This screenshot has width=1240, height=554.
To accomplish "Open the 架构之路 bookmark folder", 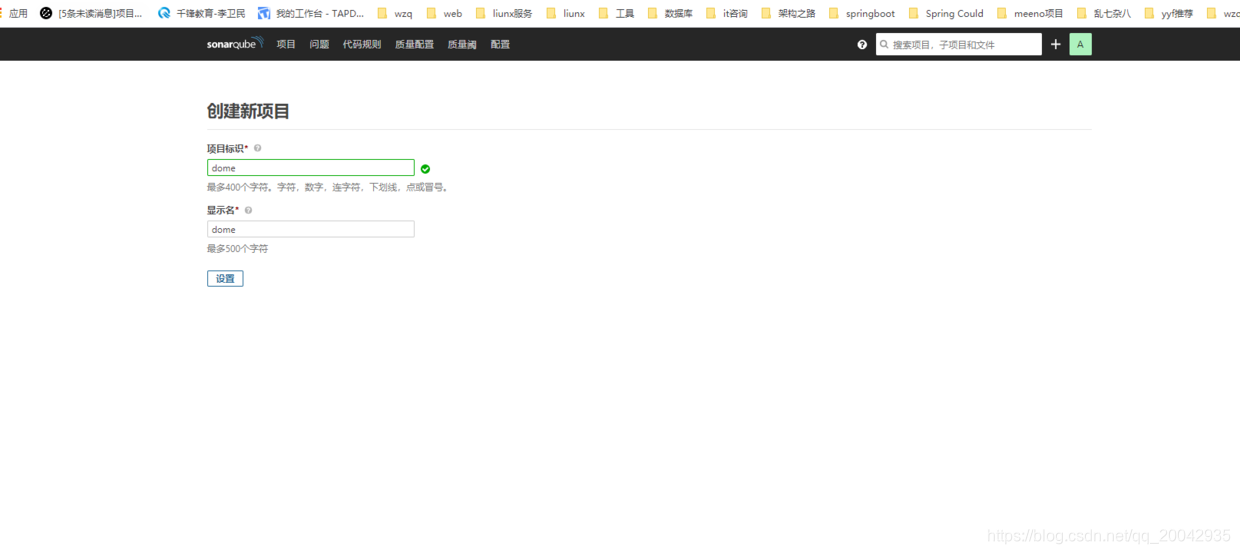I will (x=788, y=14).
